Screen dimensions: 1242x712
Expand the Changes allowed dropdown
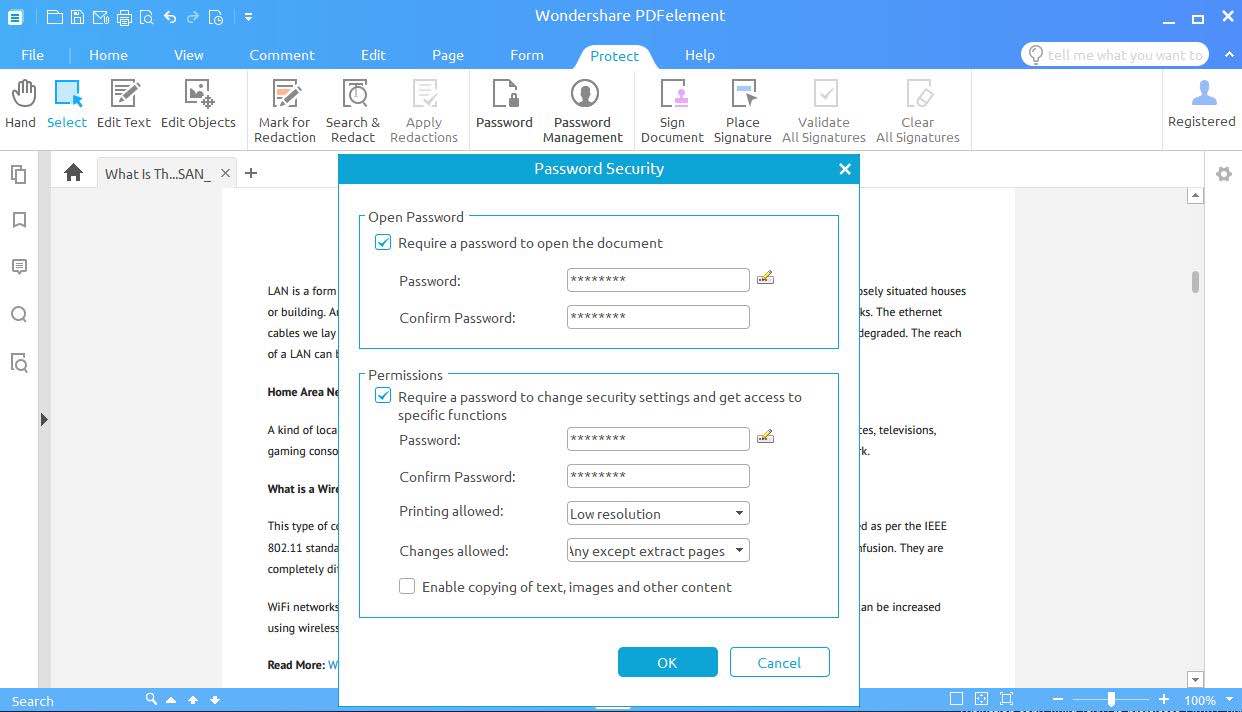pyautogui.click(x=658, y=551)
